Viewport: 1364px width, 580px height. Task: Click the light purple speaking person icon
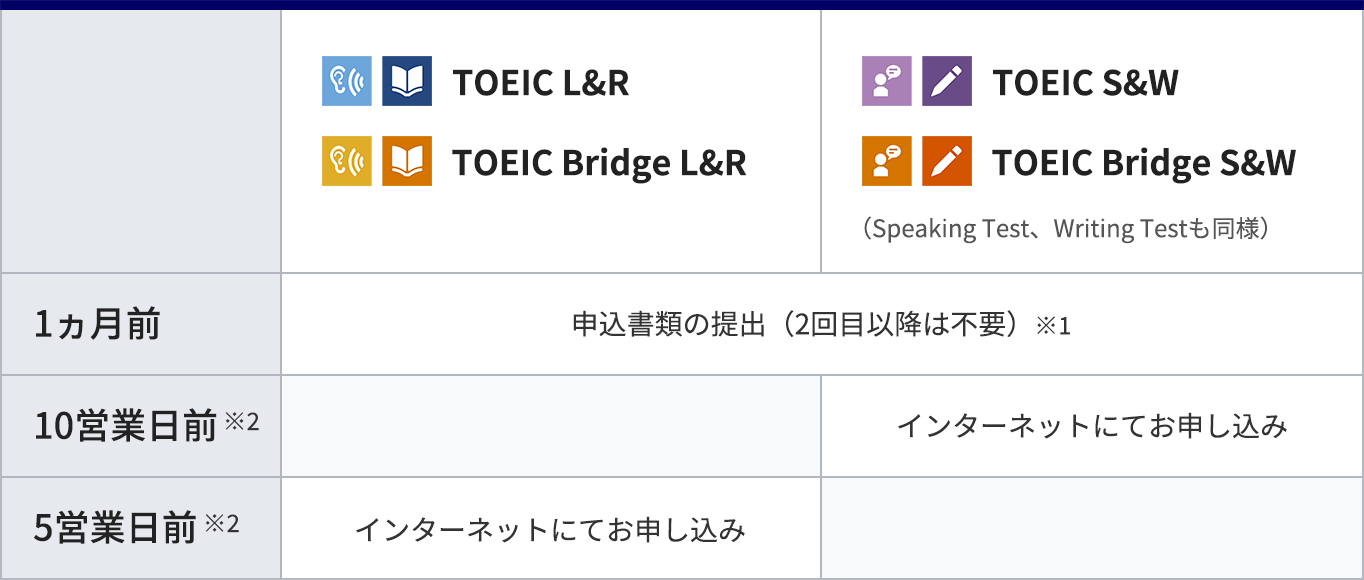coord(887,81)
